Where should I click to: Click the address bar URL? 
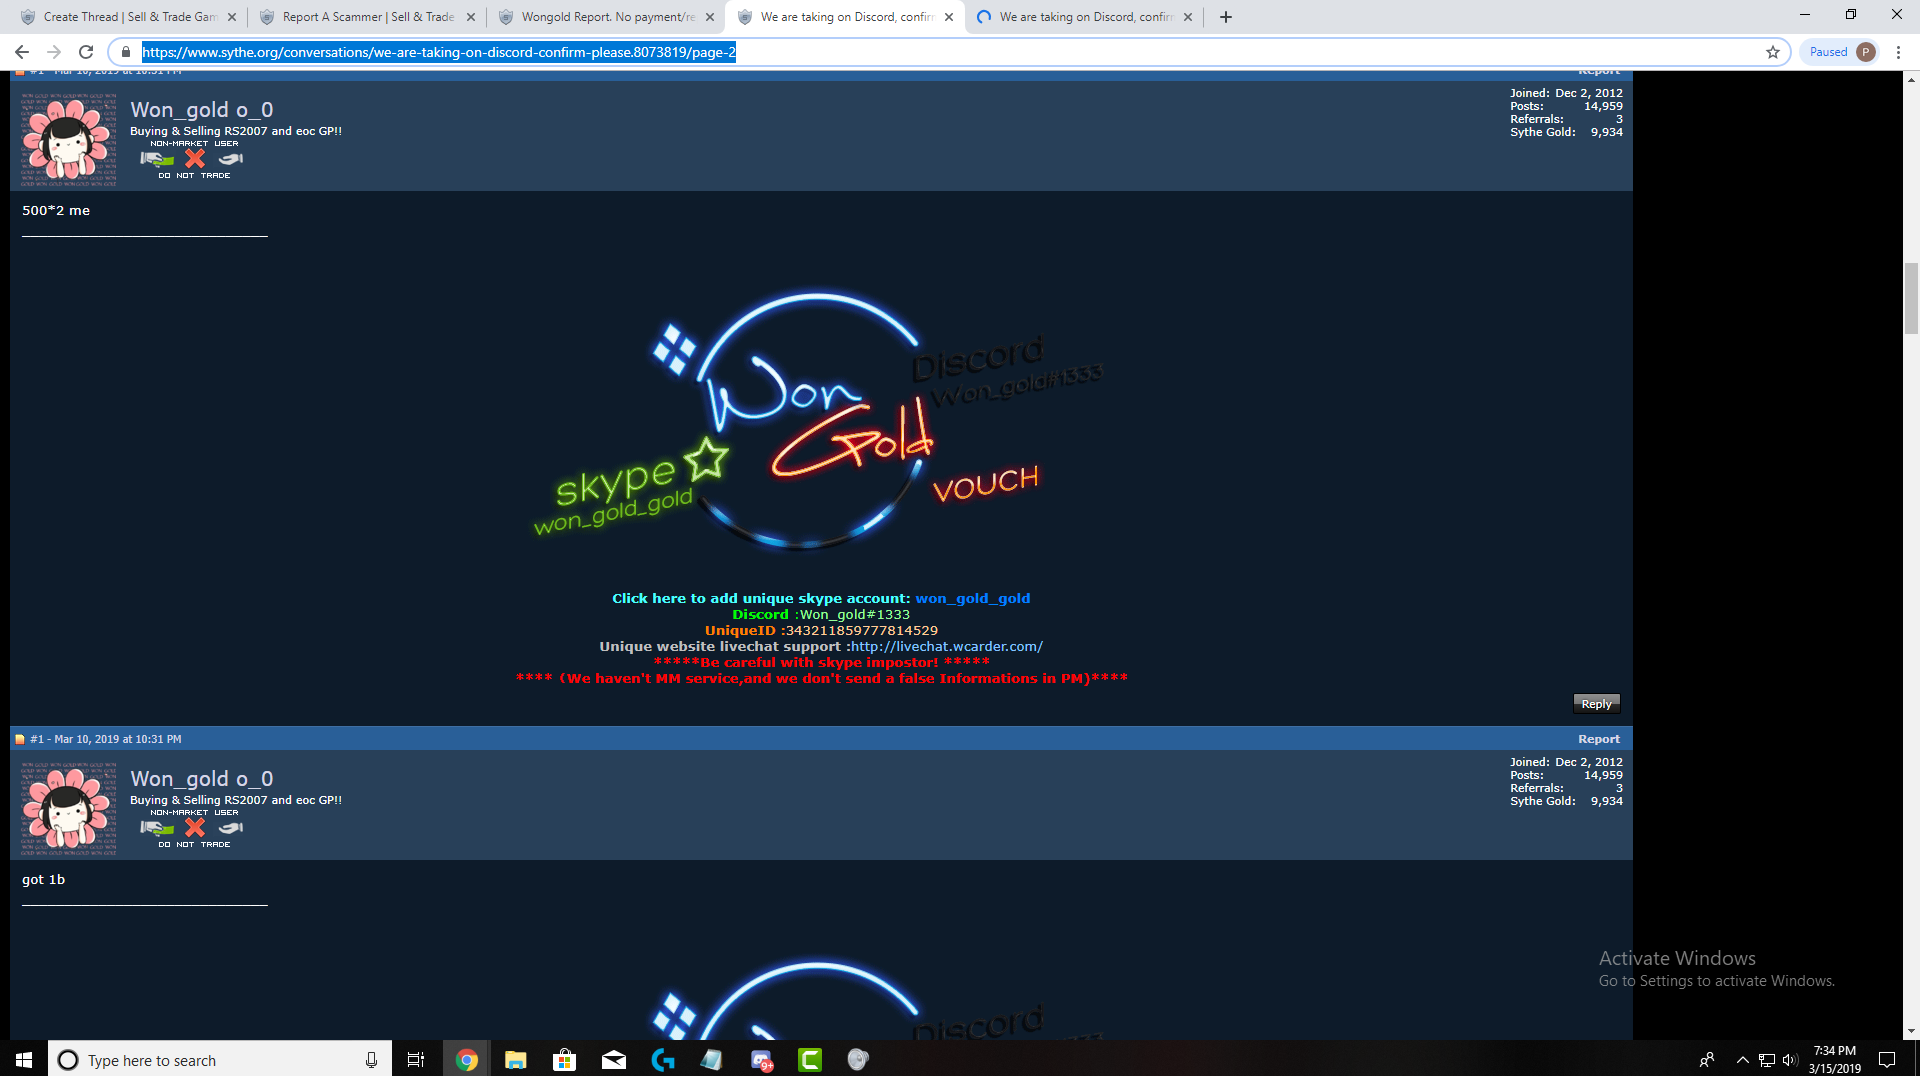[x=439, y=52]
